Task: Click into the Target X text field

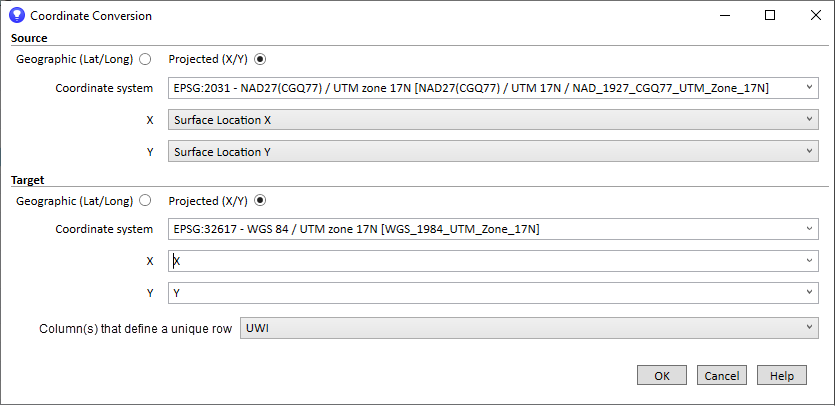Action: pyautogui.click(x=480, y=261)
